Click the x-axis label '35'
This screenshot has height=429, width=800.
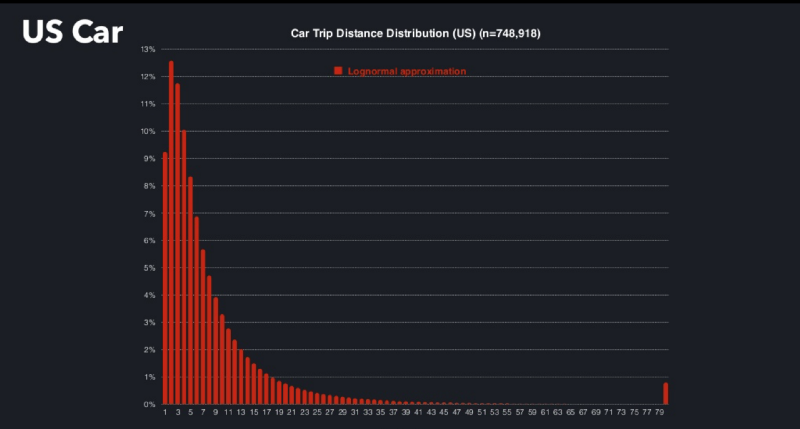pos(381,412)
